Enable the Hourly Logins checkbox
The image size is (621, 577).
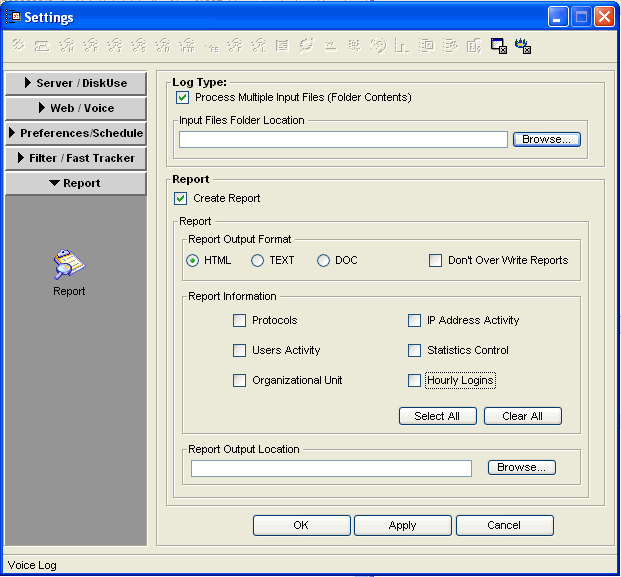(414, 381)
